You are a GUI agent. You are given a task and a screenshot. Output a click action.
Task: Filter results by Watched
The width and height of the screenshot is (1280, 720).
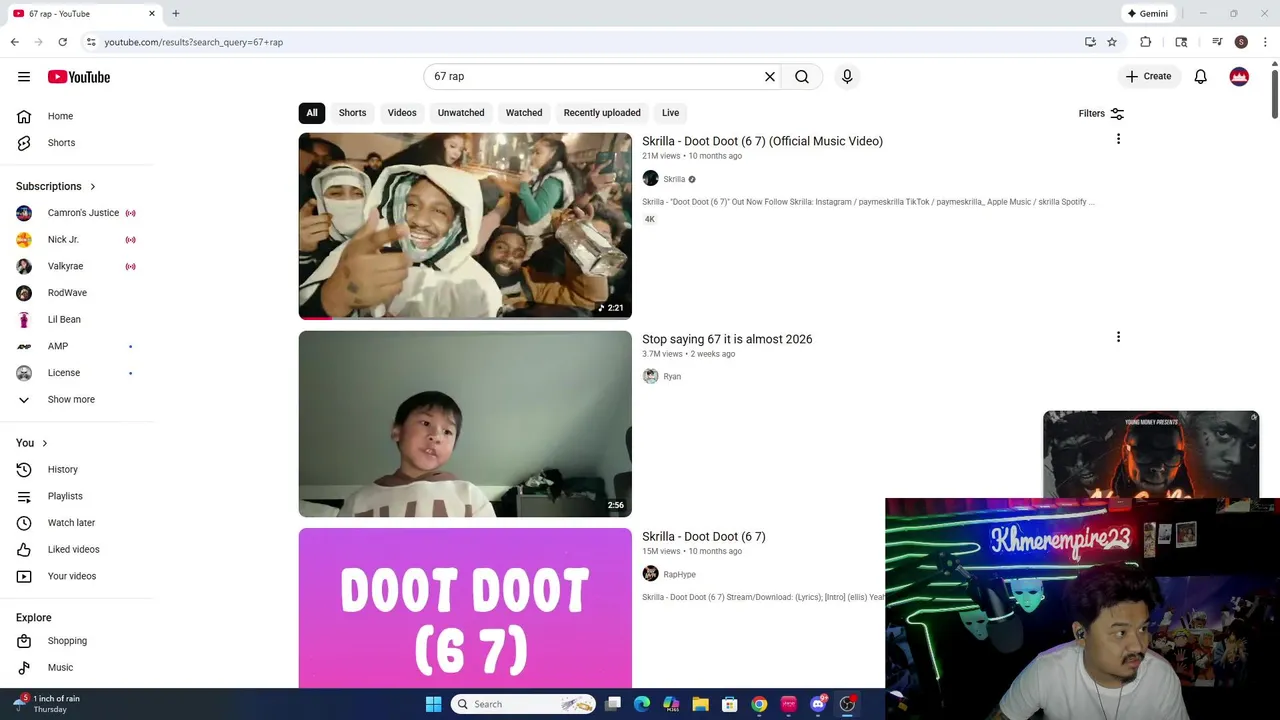(524, 113)
